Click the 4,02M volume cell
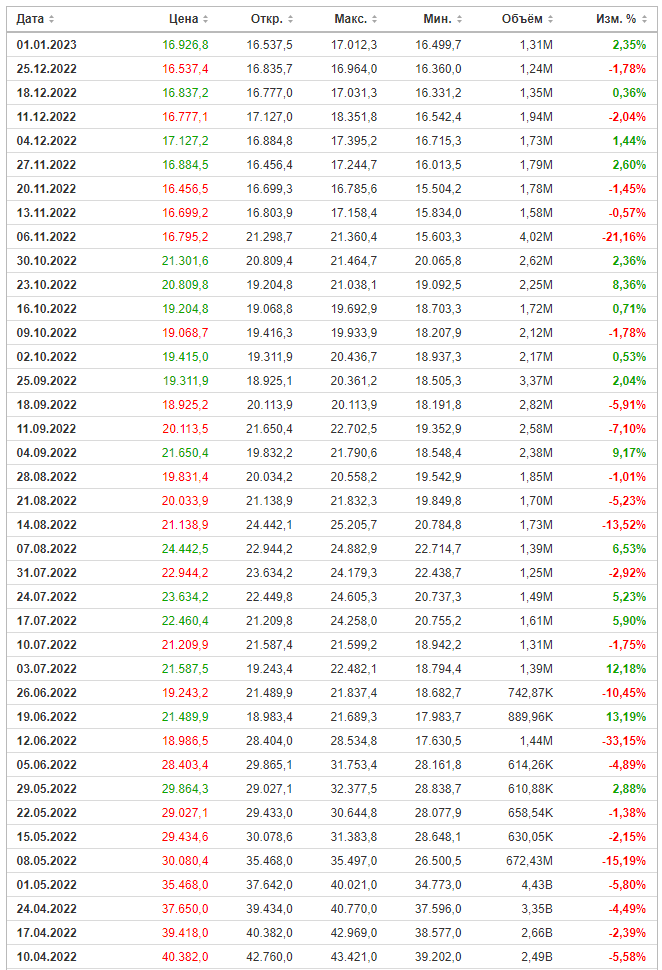 pos(534,237)
